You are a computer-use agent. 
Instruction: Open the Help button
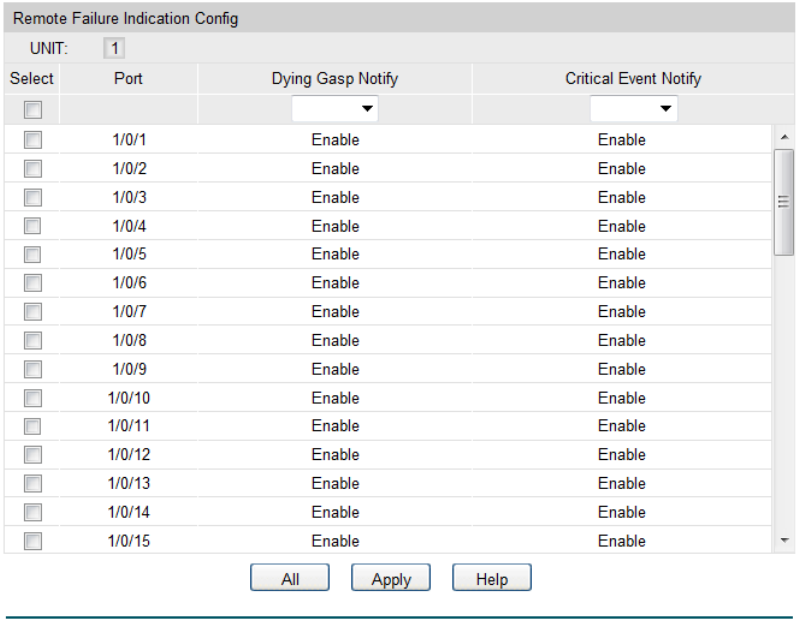492,579
